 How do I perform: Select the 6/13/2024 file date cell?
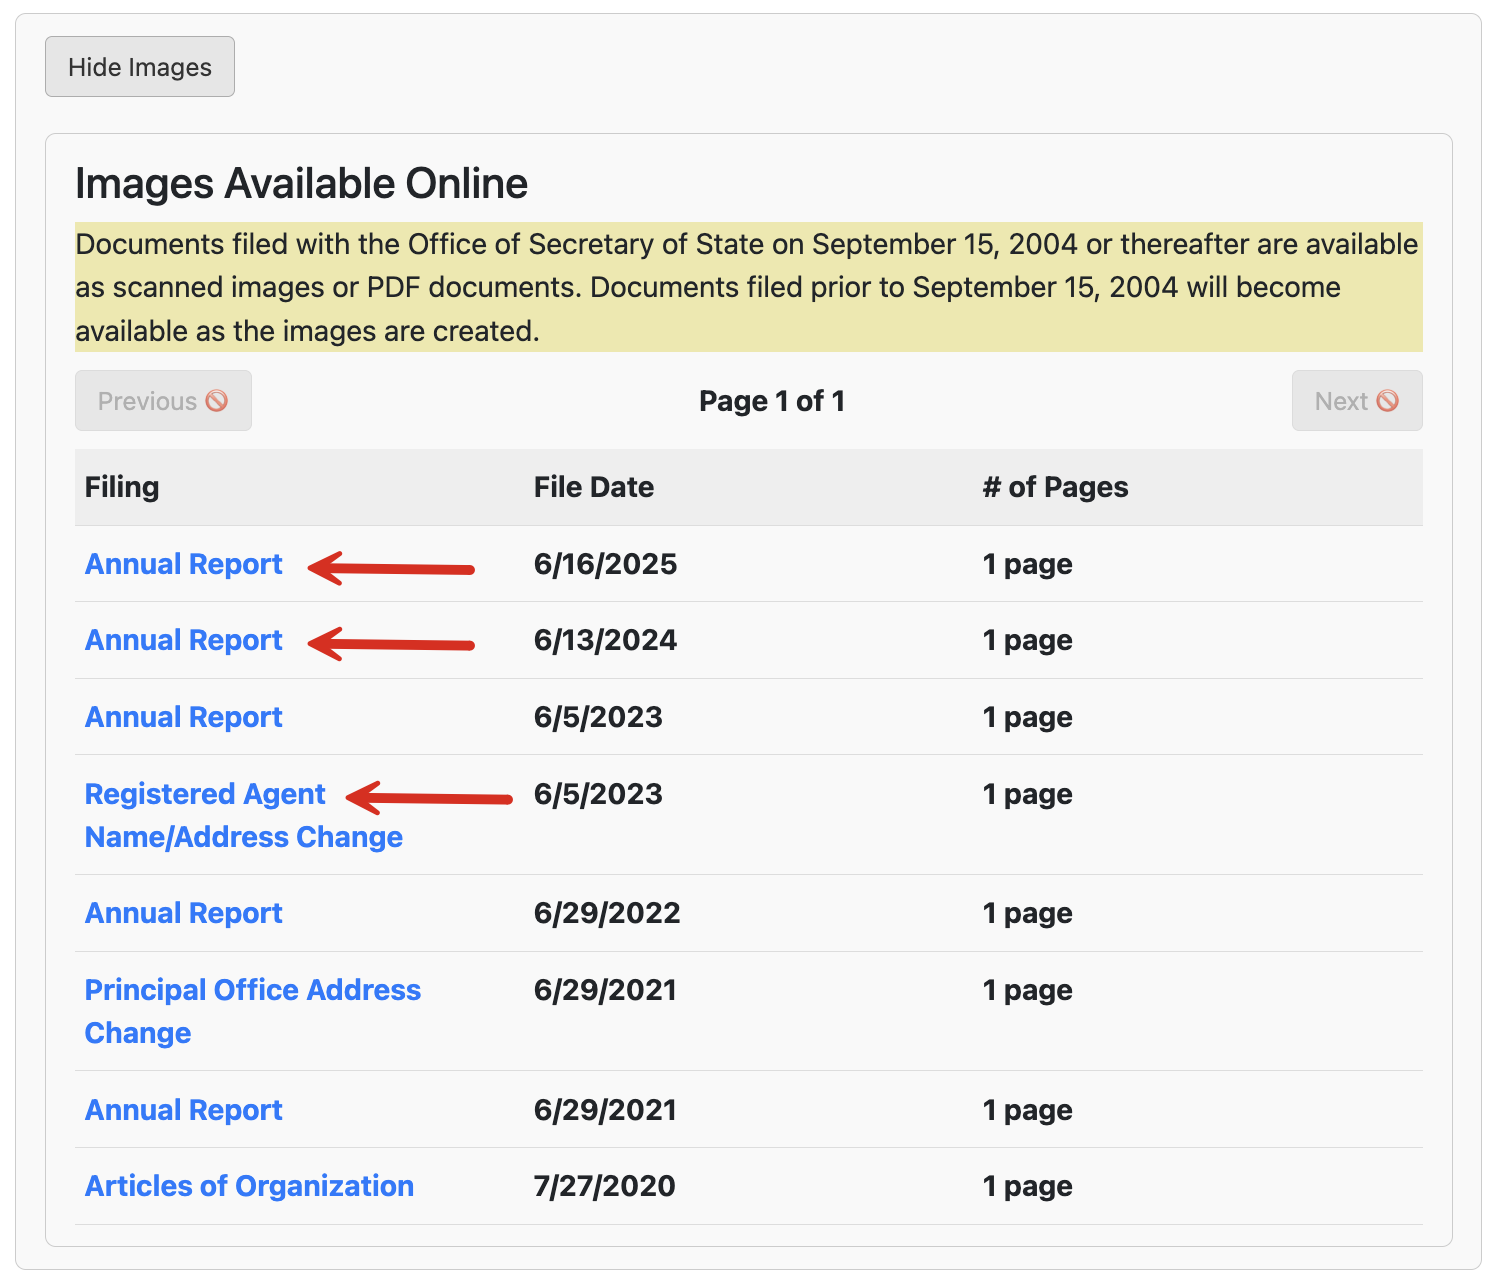pos(605,640)
